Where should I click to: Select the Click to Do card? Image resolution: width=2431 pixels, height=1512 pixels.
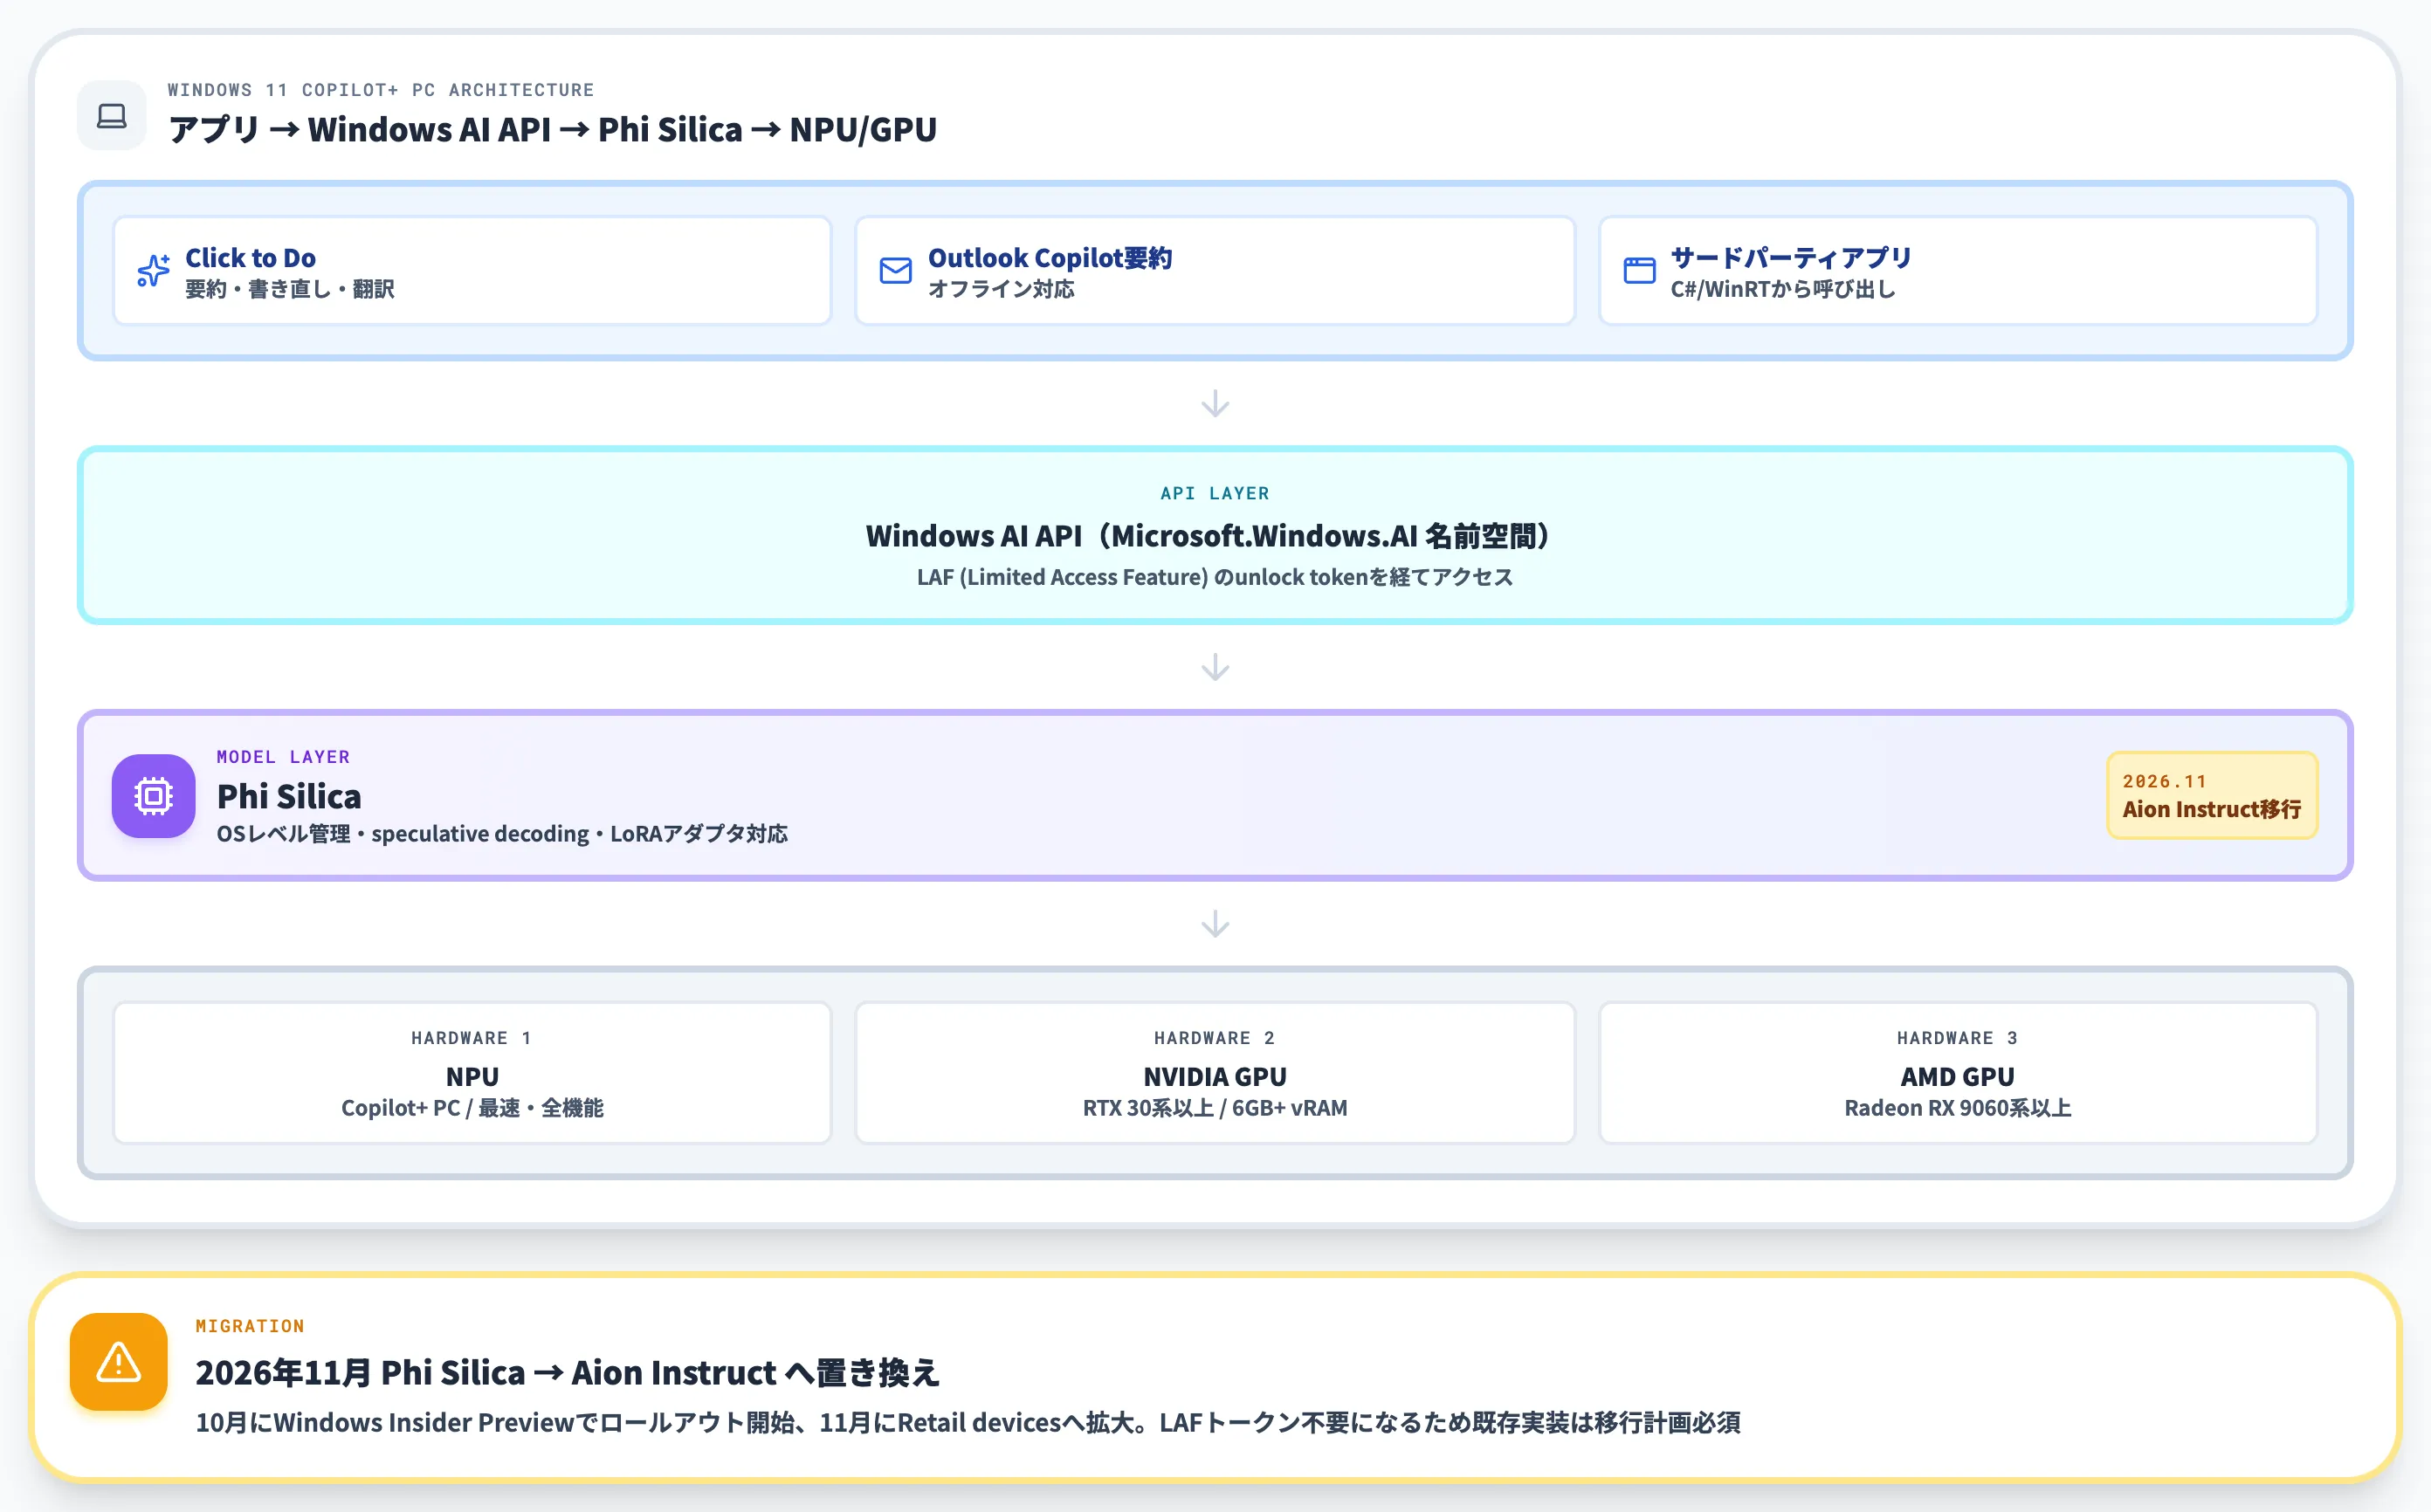click(x=472, y=271)
